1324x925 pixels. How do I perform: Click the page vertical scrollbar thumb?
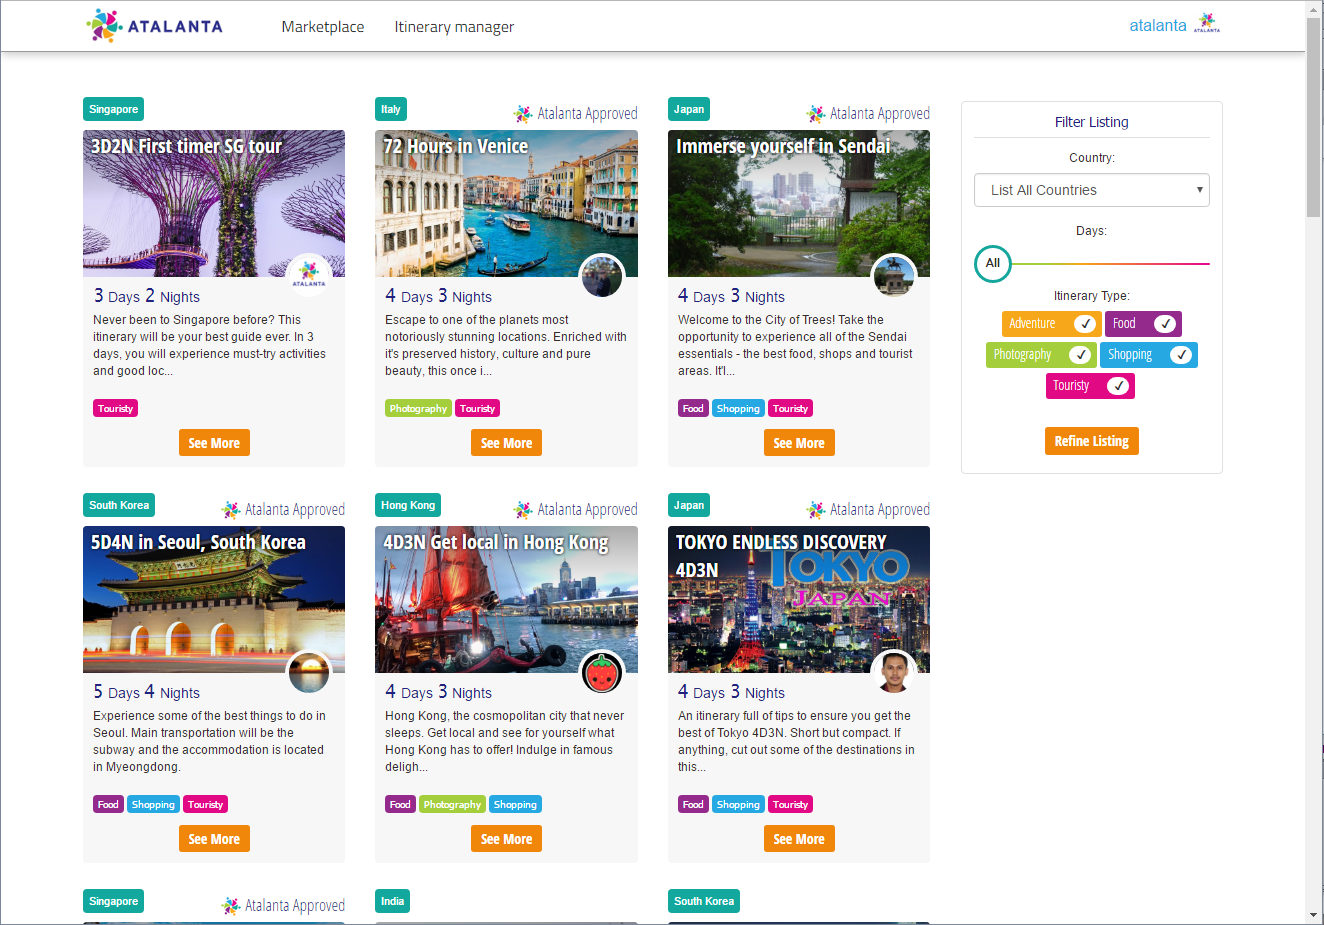pyautogui.click(x=1314, y=116)
